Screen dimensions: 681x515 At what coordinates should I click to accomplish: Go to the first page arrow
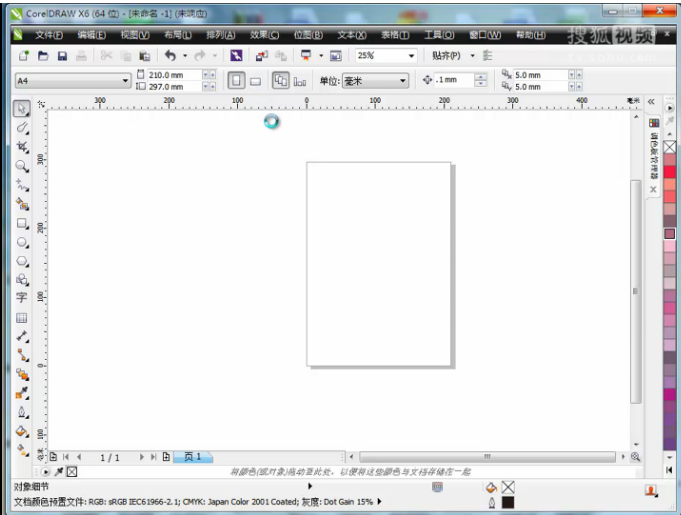point(66,457)
